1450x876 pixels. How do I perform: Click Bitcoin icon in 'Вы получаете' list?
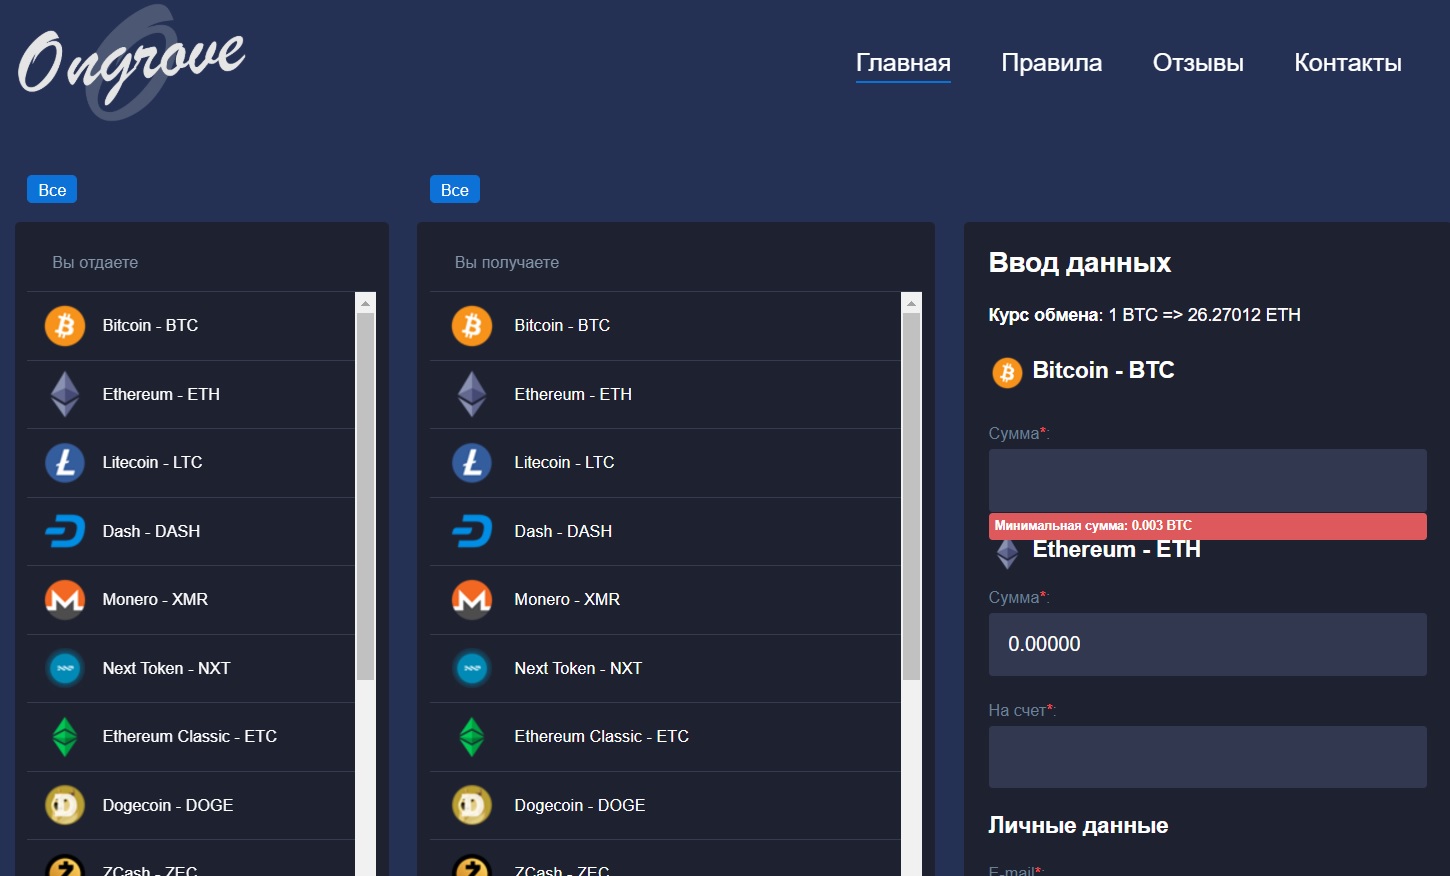pos(472,326)
